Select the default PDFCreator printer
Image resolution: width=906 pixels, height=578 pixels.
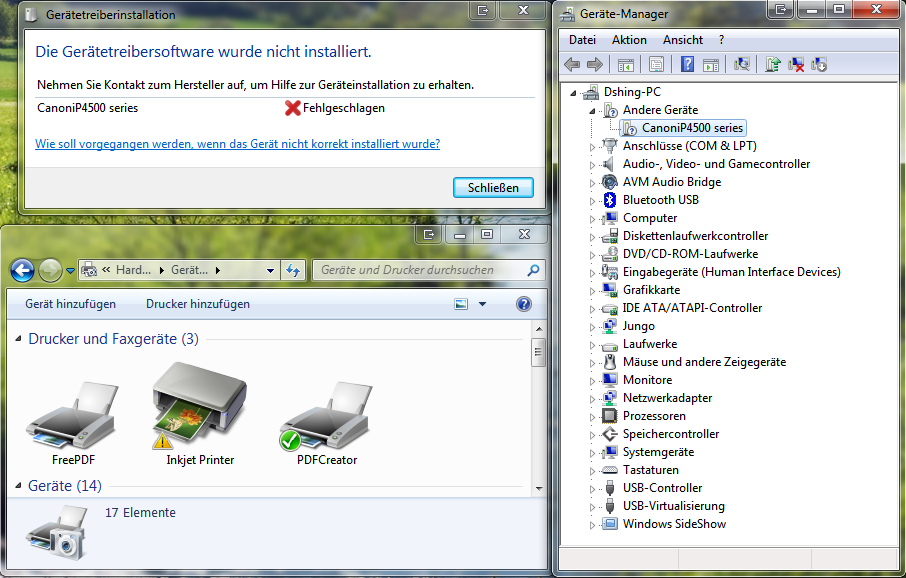click(327, 423)
